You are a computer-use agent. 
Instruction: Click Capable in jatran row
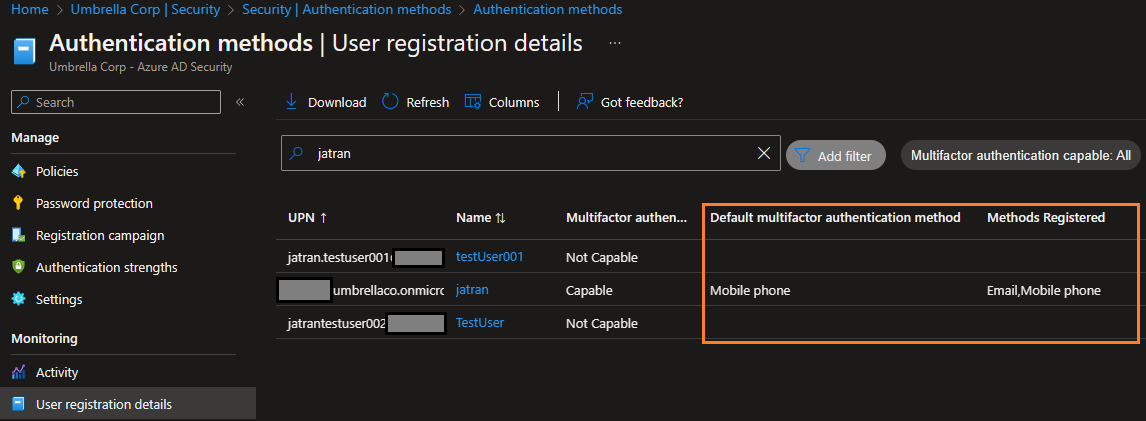(589, 290)
